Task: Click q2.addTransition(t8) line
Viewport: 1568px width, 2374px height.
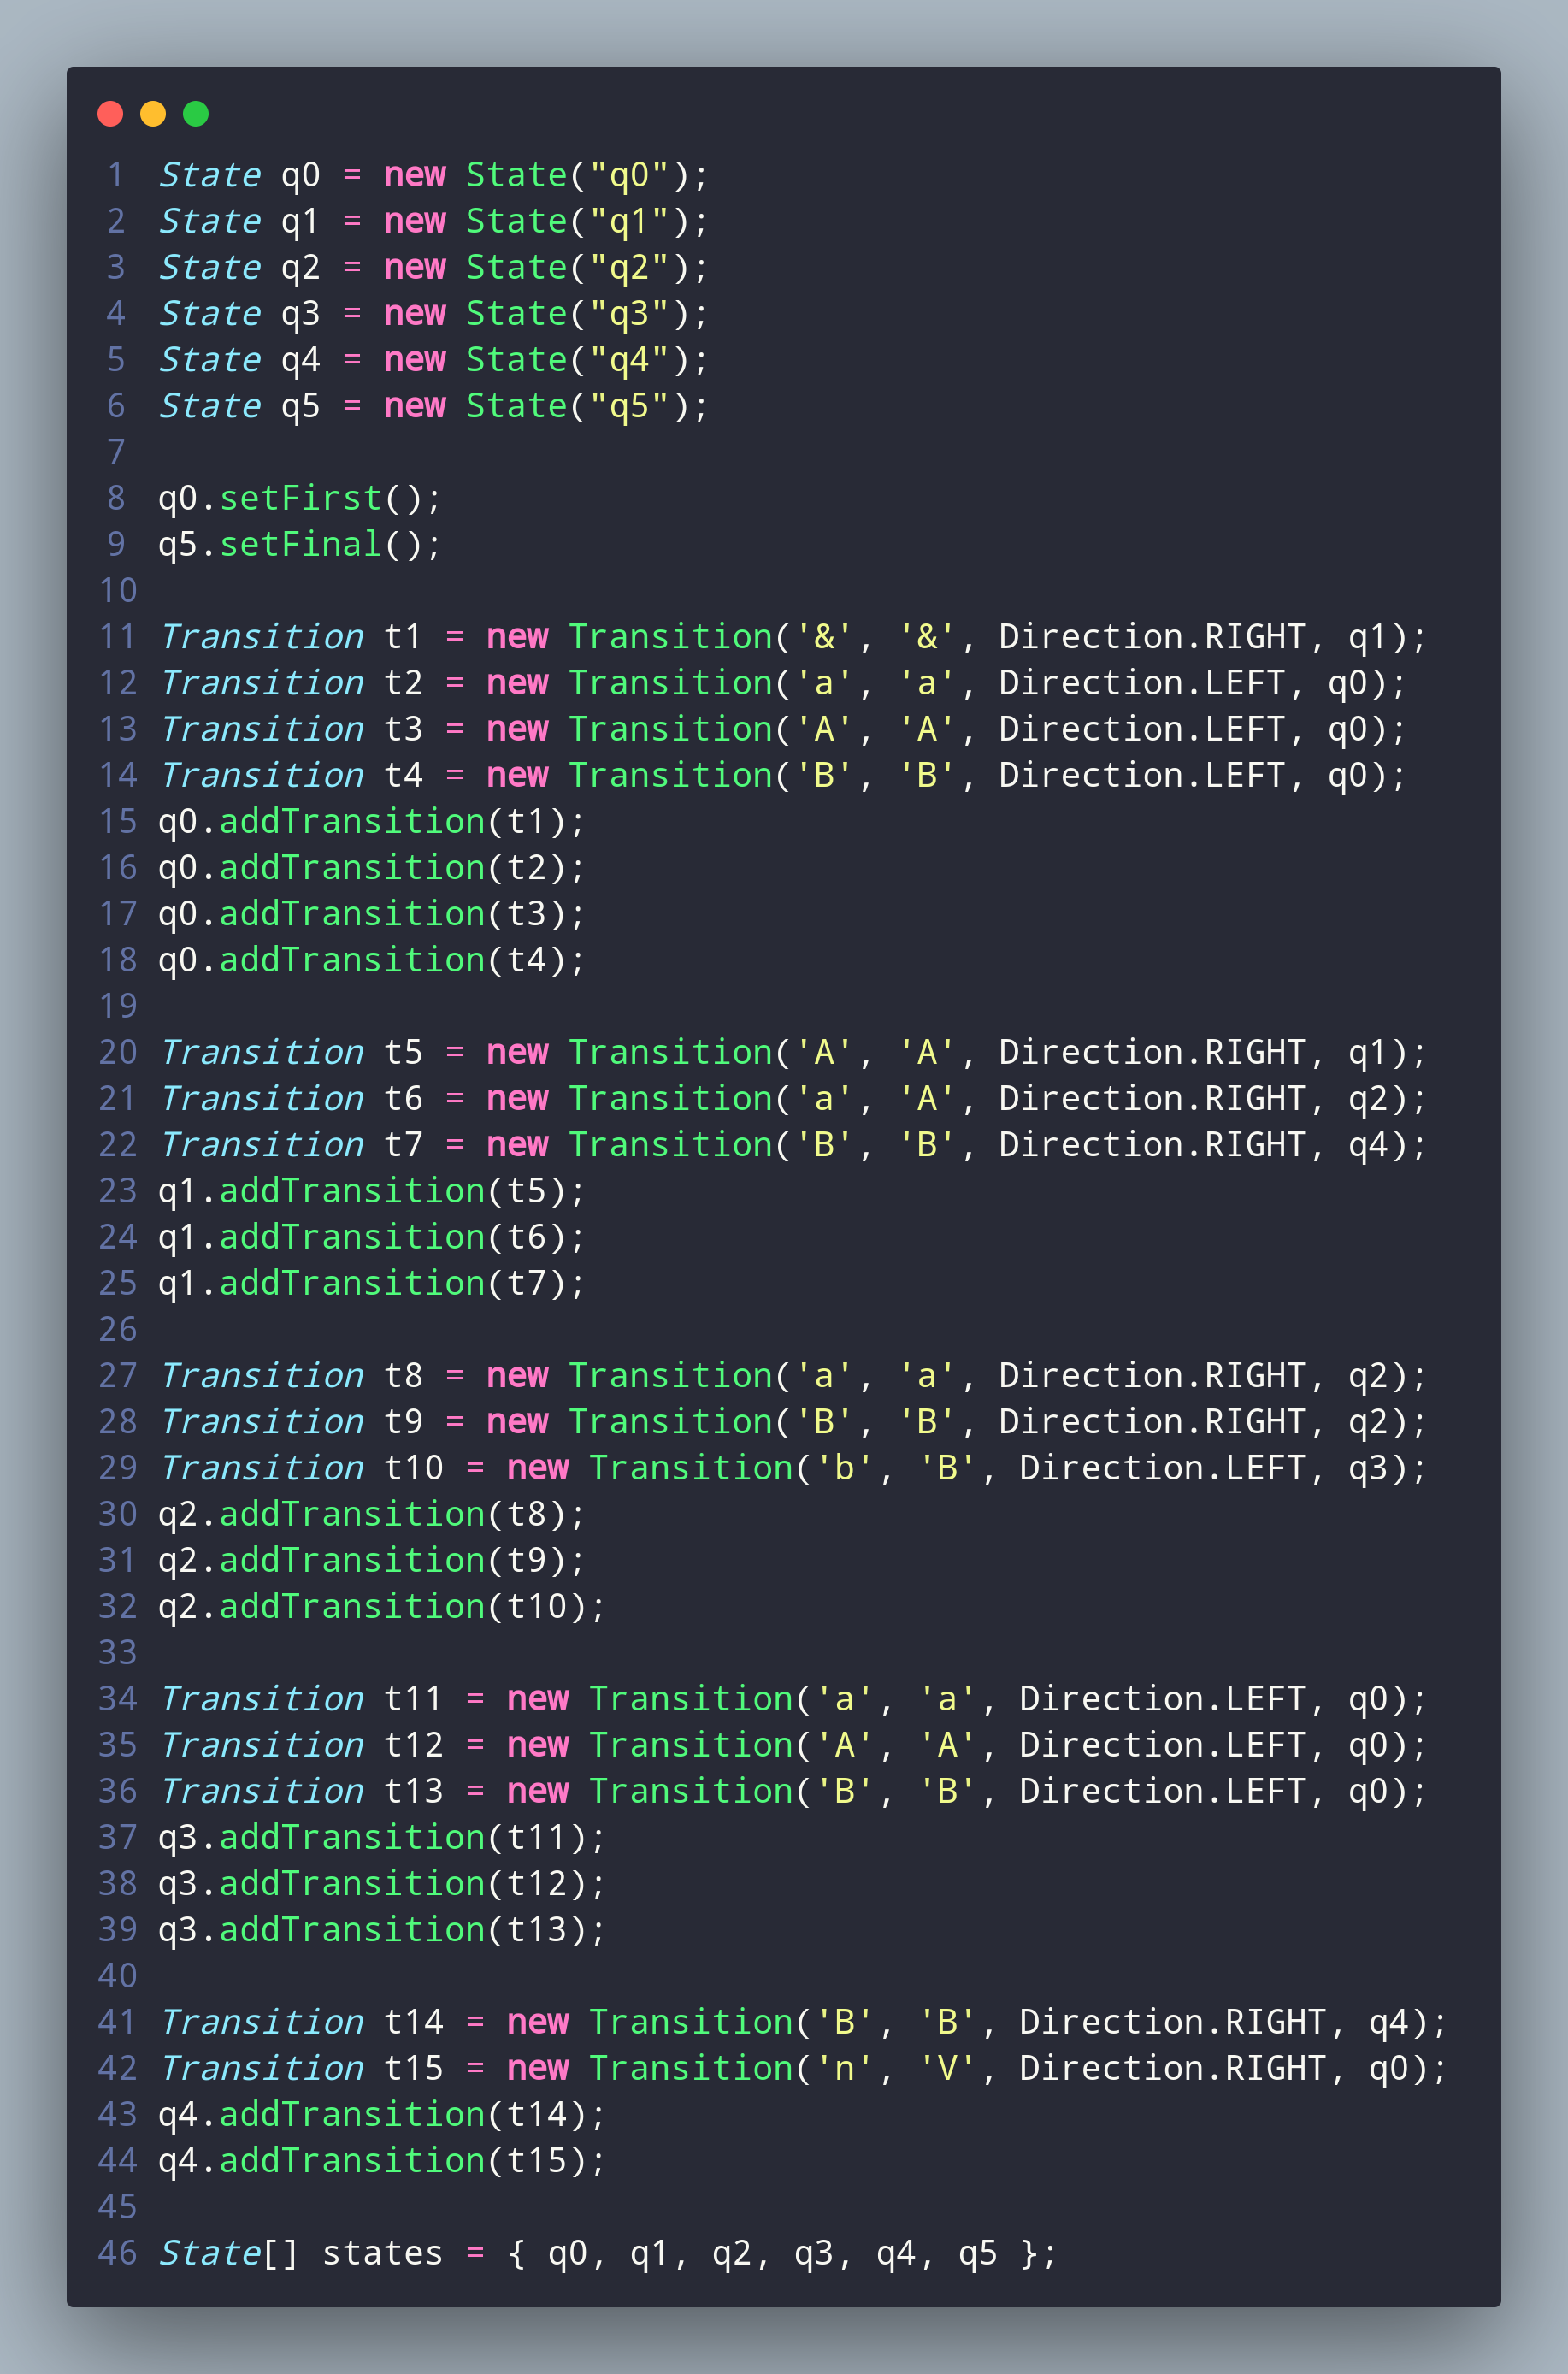Action: (x=372, y=1514)
